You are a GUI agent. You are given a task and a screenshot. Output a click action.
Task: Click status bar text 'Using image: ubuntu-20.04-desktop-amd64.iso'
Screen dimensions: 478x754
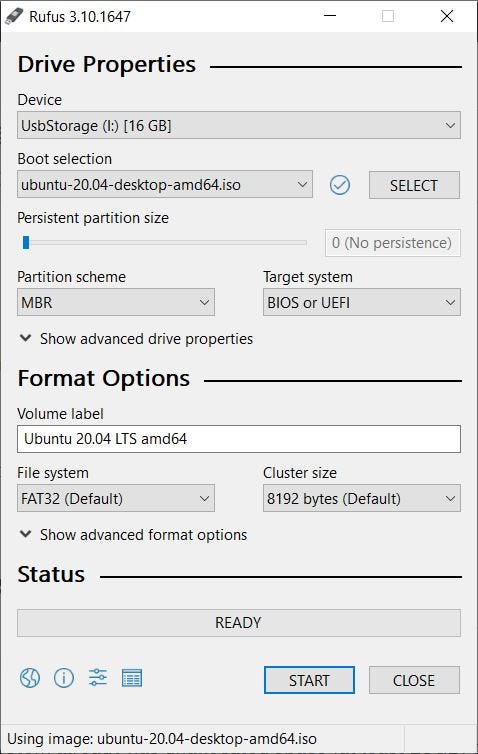click(162, 739)
